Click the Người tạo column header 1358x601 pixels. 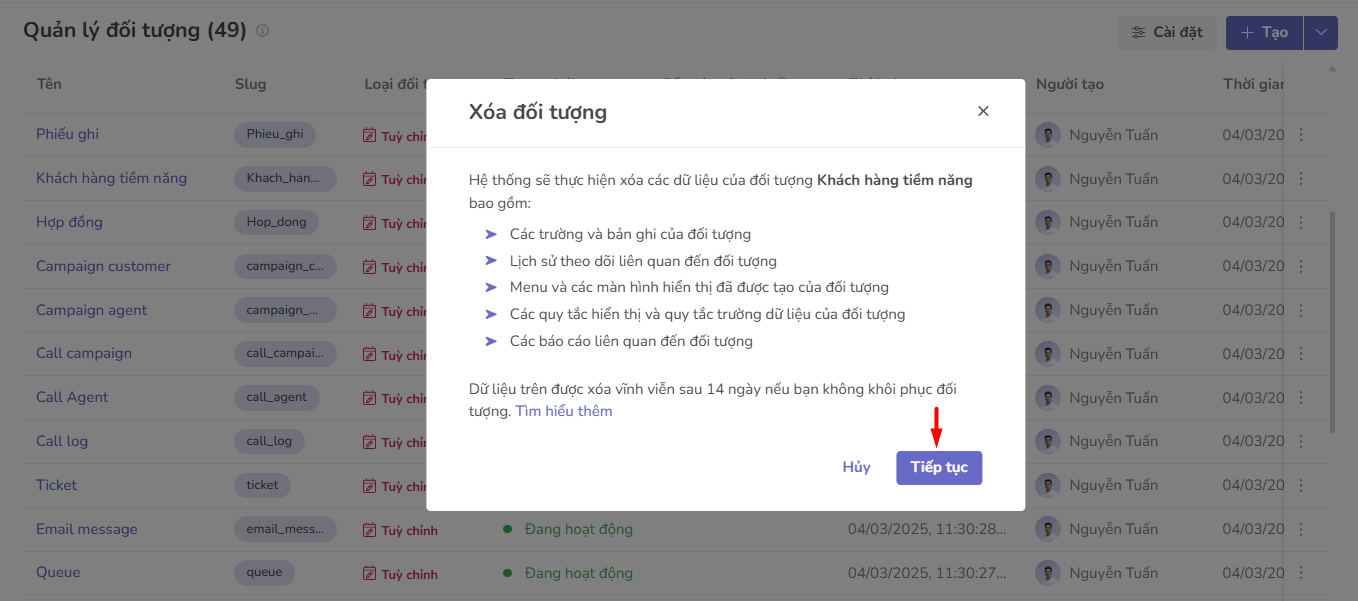pyautogui.click(x=1070, y=84)
